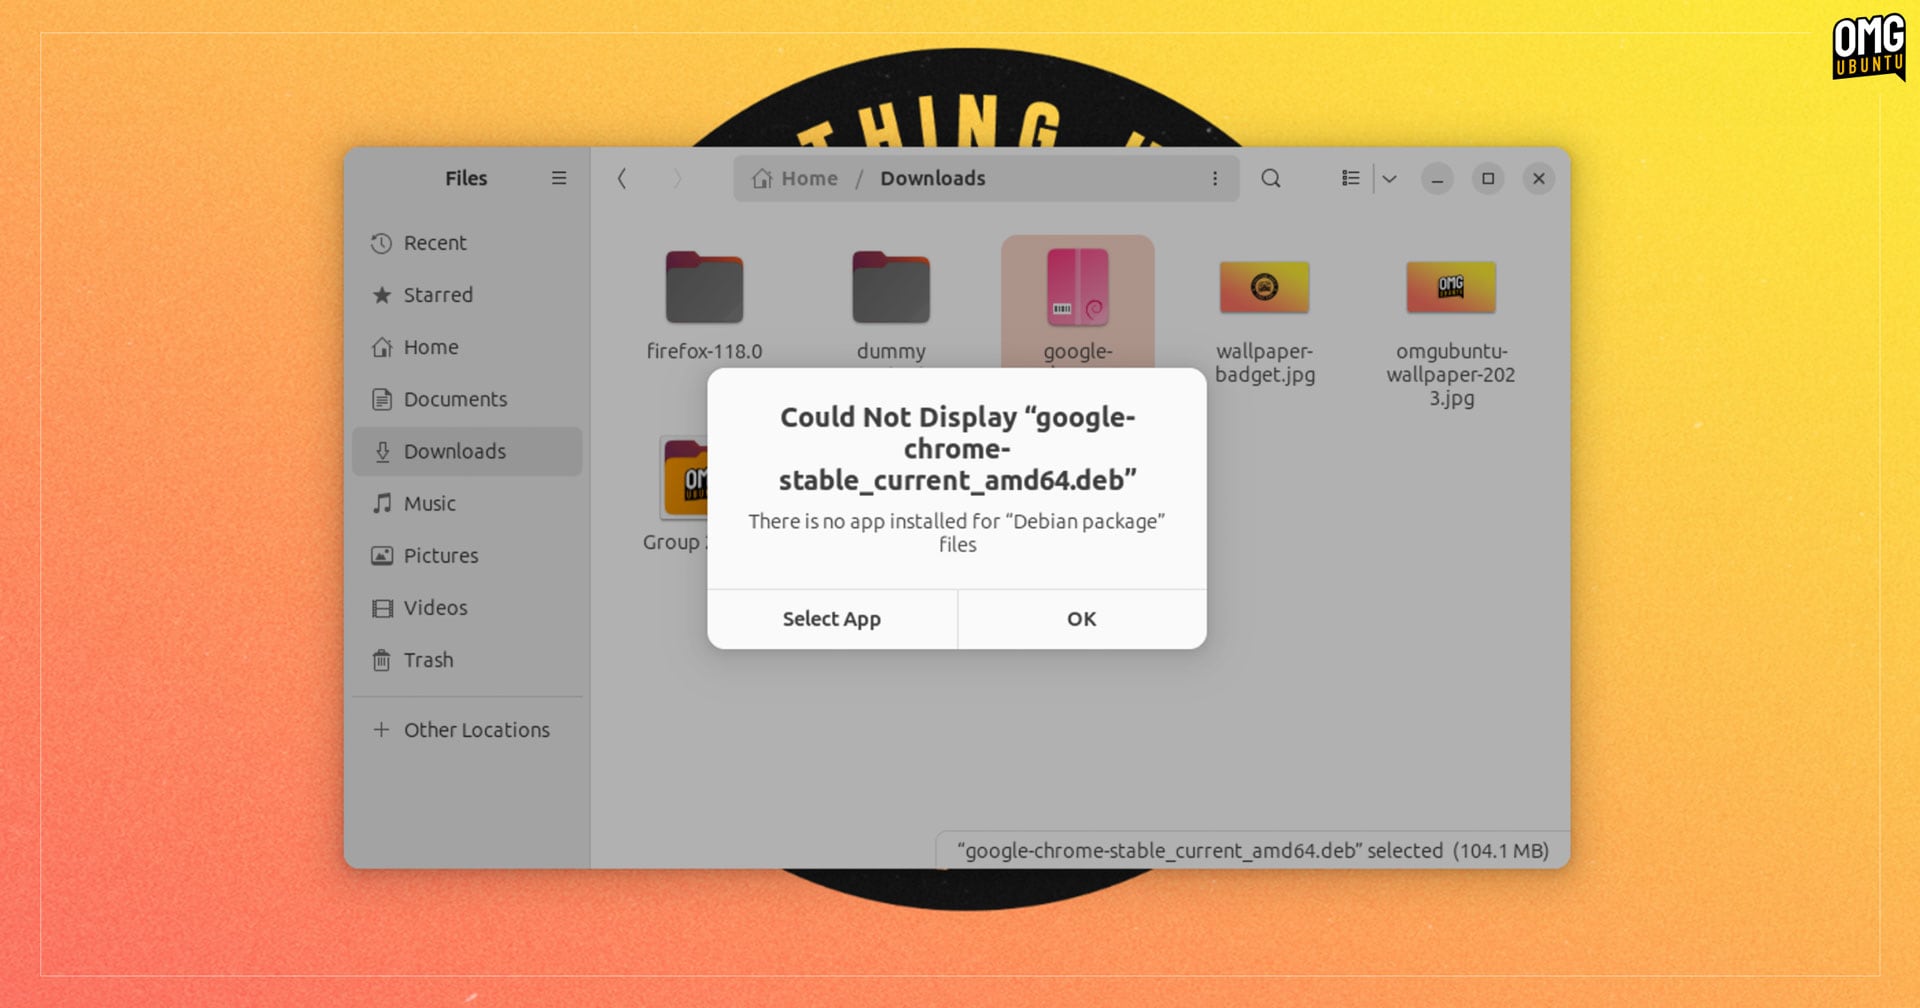The width and height of the screenshot is (1920, 1008).
Task: Select wallpaper-badget.jpg thumbnail
Action: [1265, 287]
